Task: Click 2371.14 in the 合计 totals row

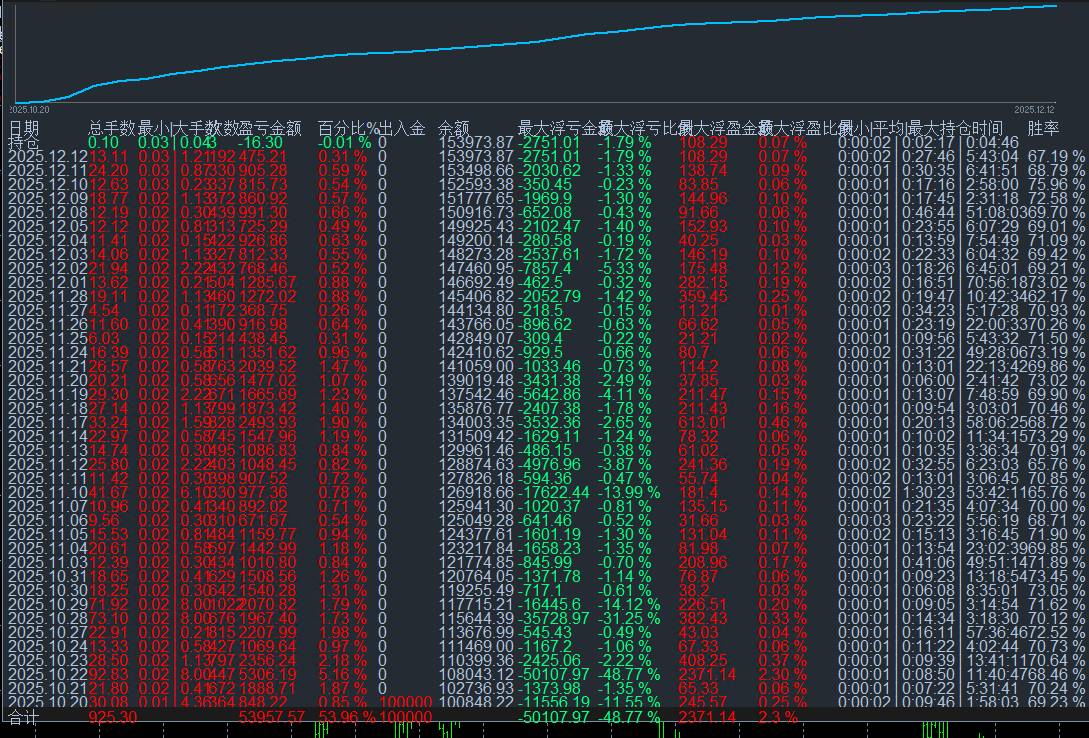Action: point(706,717)
